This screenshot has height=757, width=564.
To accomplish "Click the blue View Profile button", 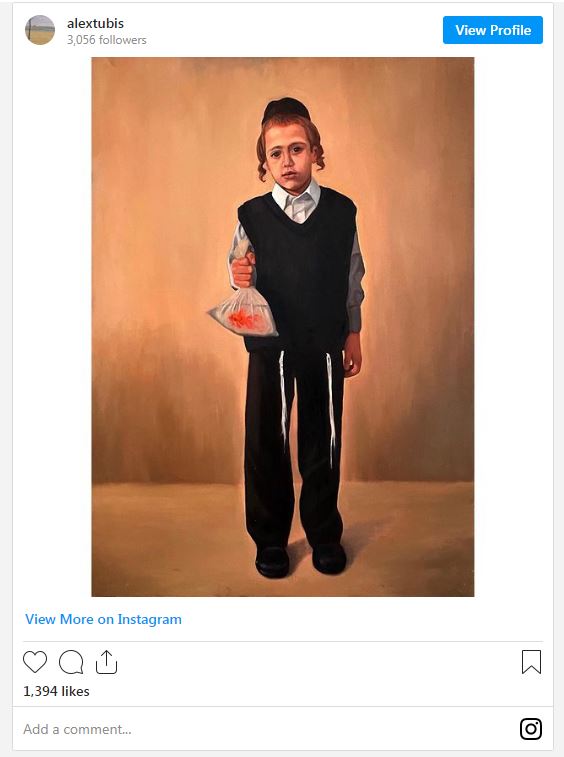I will pyautogui.click(x=493, y=30).
